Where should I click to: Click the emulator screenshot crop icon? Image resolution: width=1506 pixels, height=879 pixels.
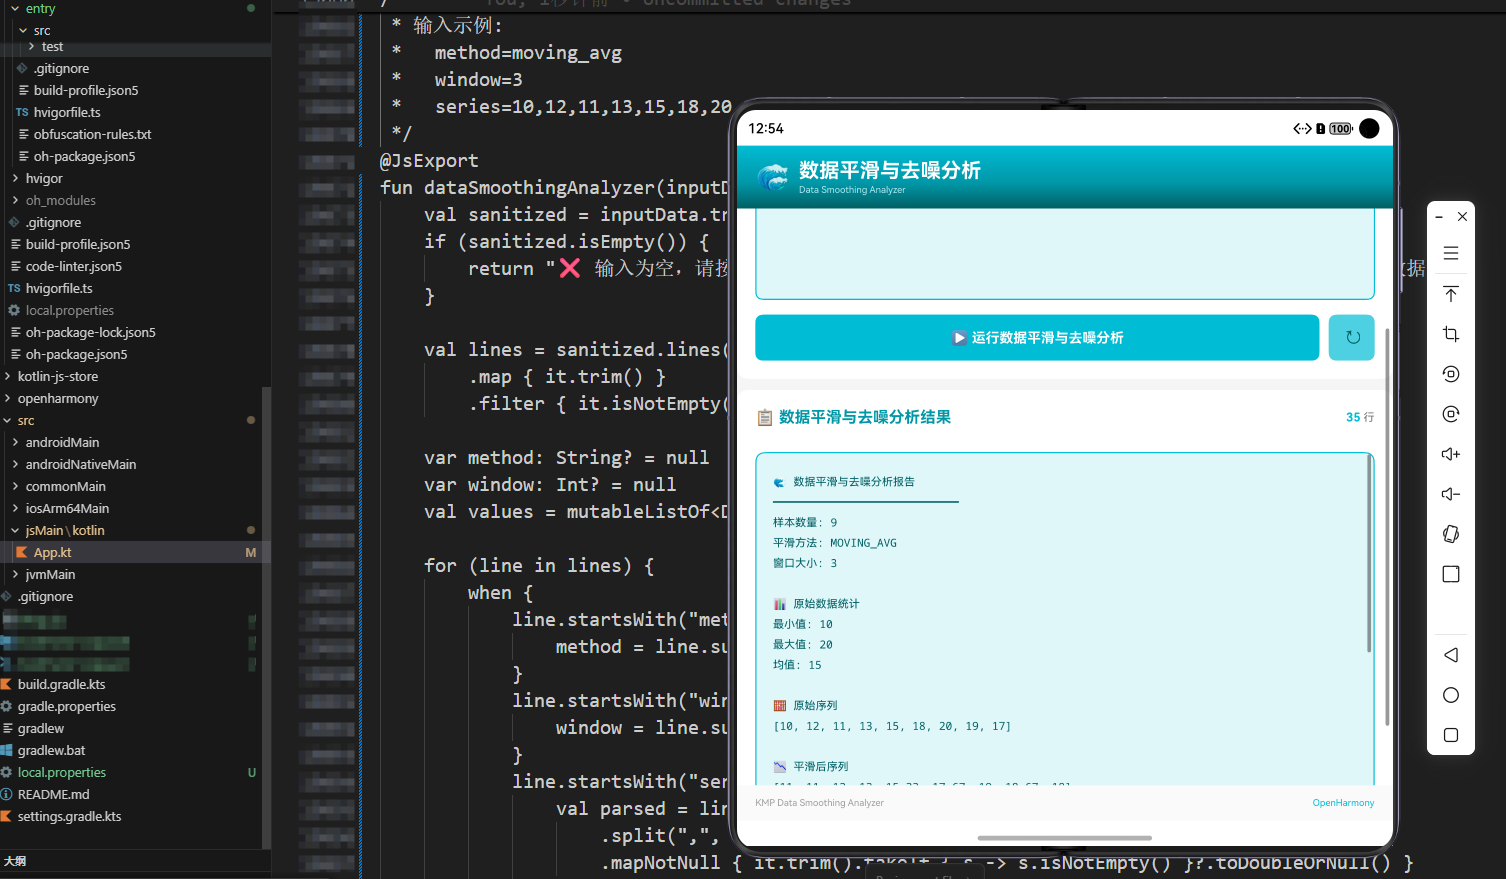tap(1451, 334)
